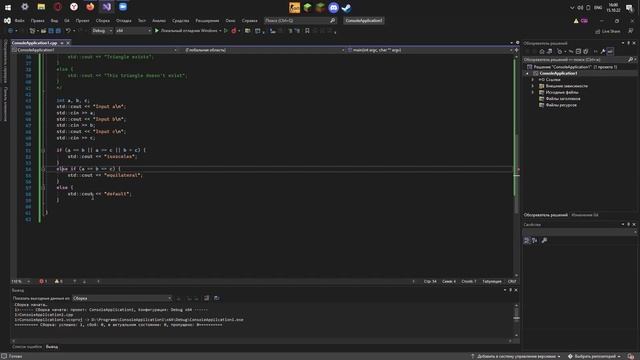
Task: Close the ConsoleApplication1.cpp tab
Action: point(68,43)
